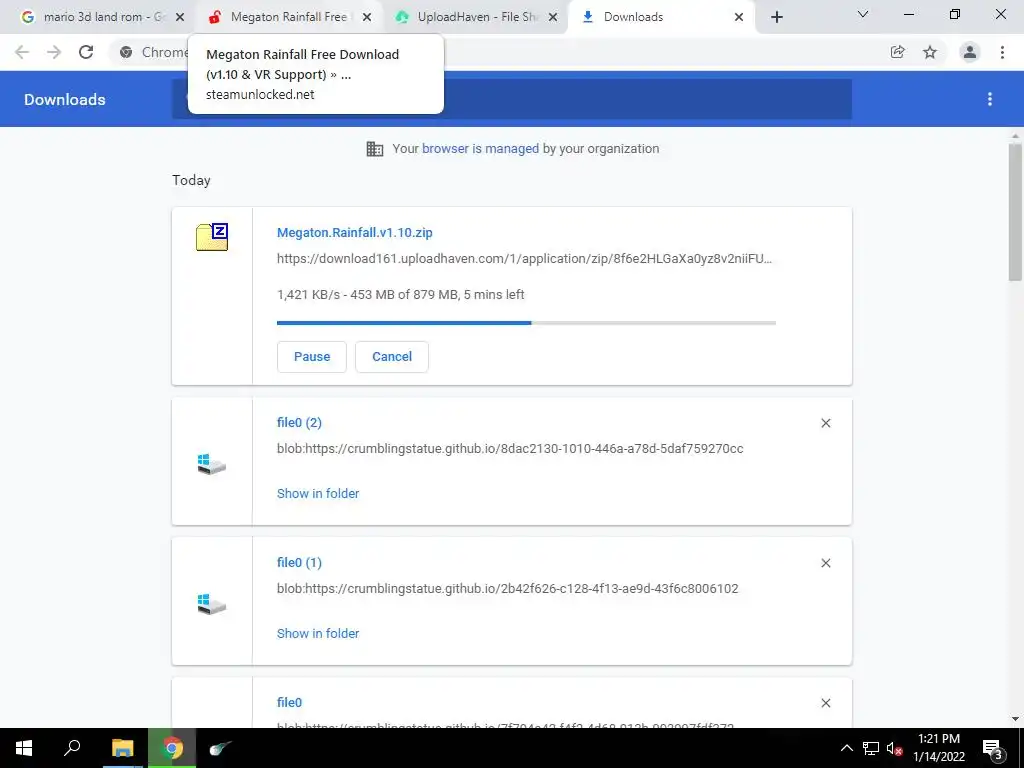Open Windows taskbar search

point(72,748)
